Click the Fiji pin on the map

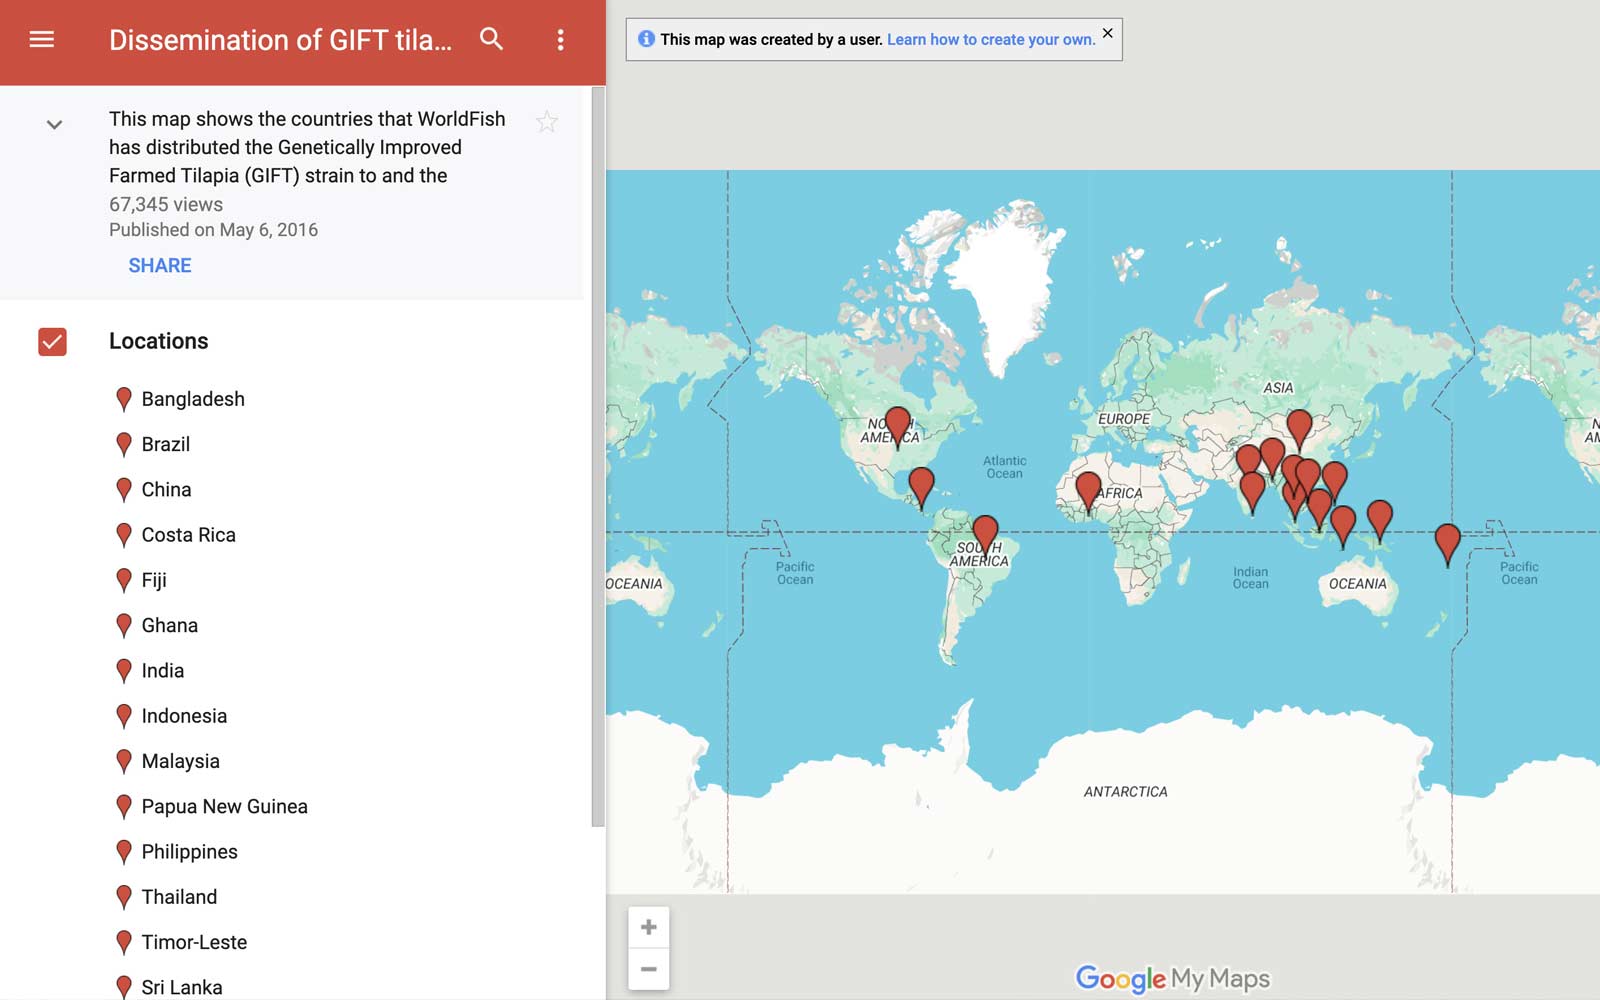click(x=1447, y=541)
